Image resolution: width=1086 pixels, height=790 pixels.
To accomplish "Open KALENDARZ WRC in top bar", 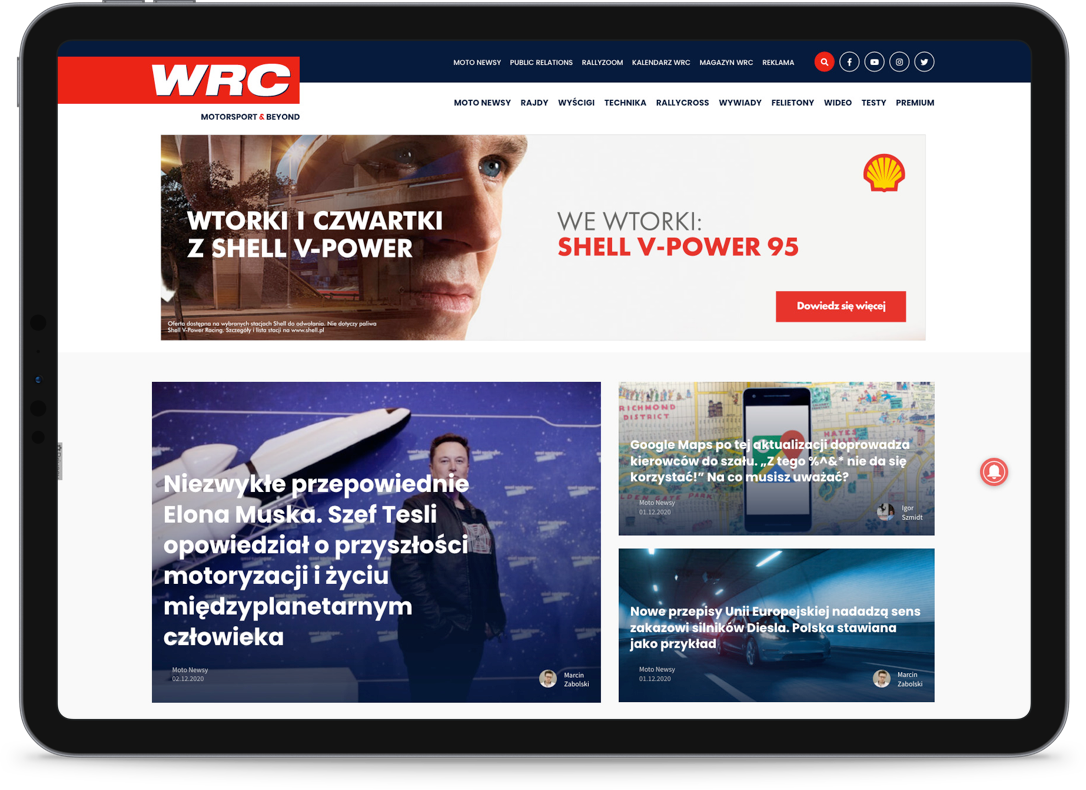I will tap(661, 62).
